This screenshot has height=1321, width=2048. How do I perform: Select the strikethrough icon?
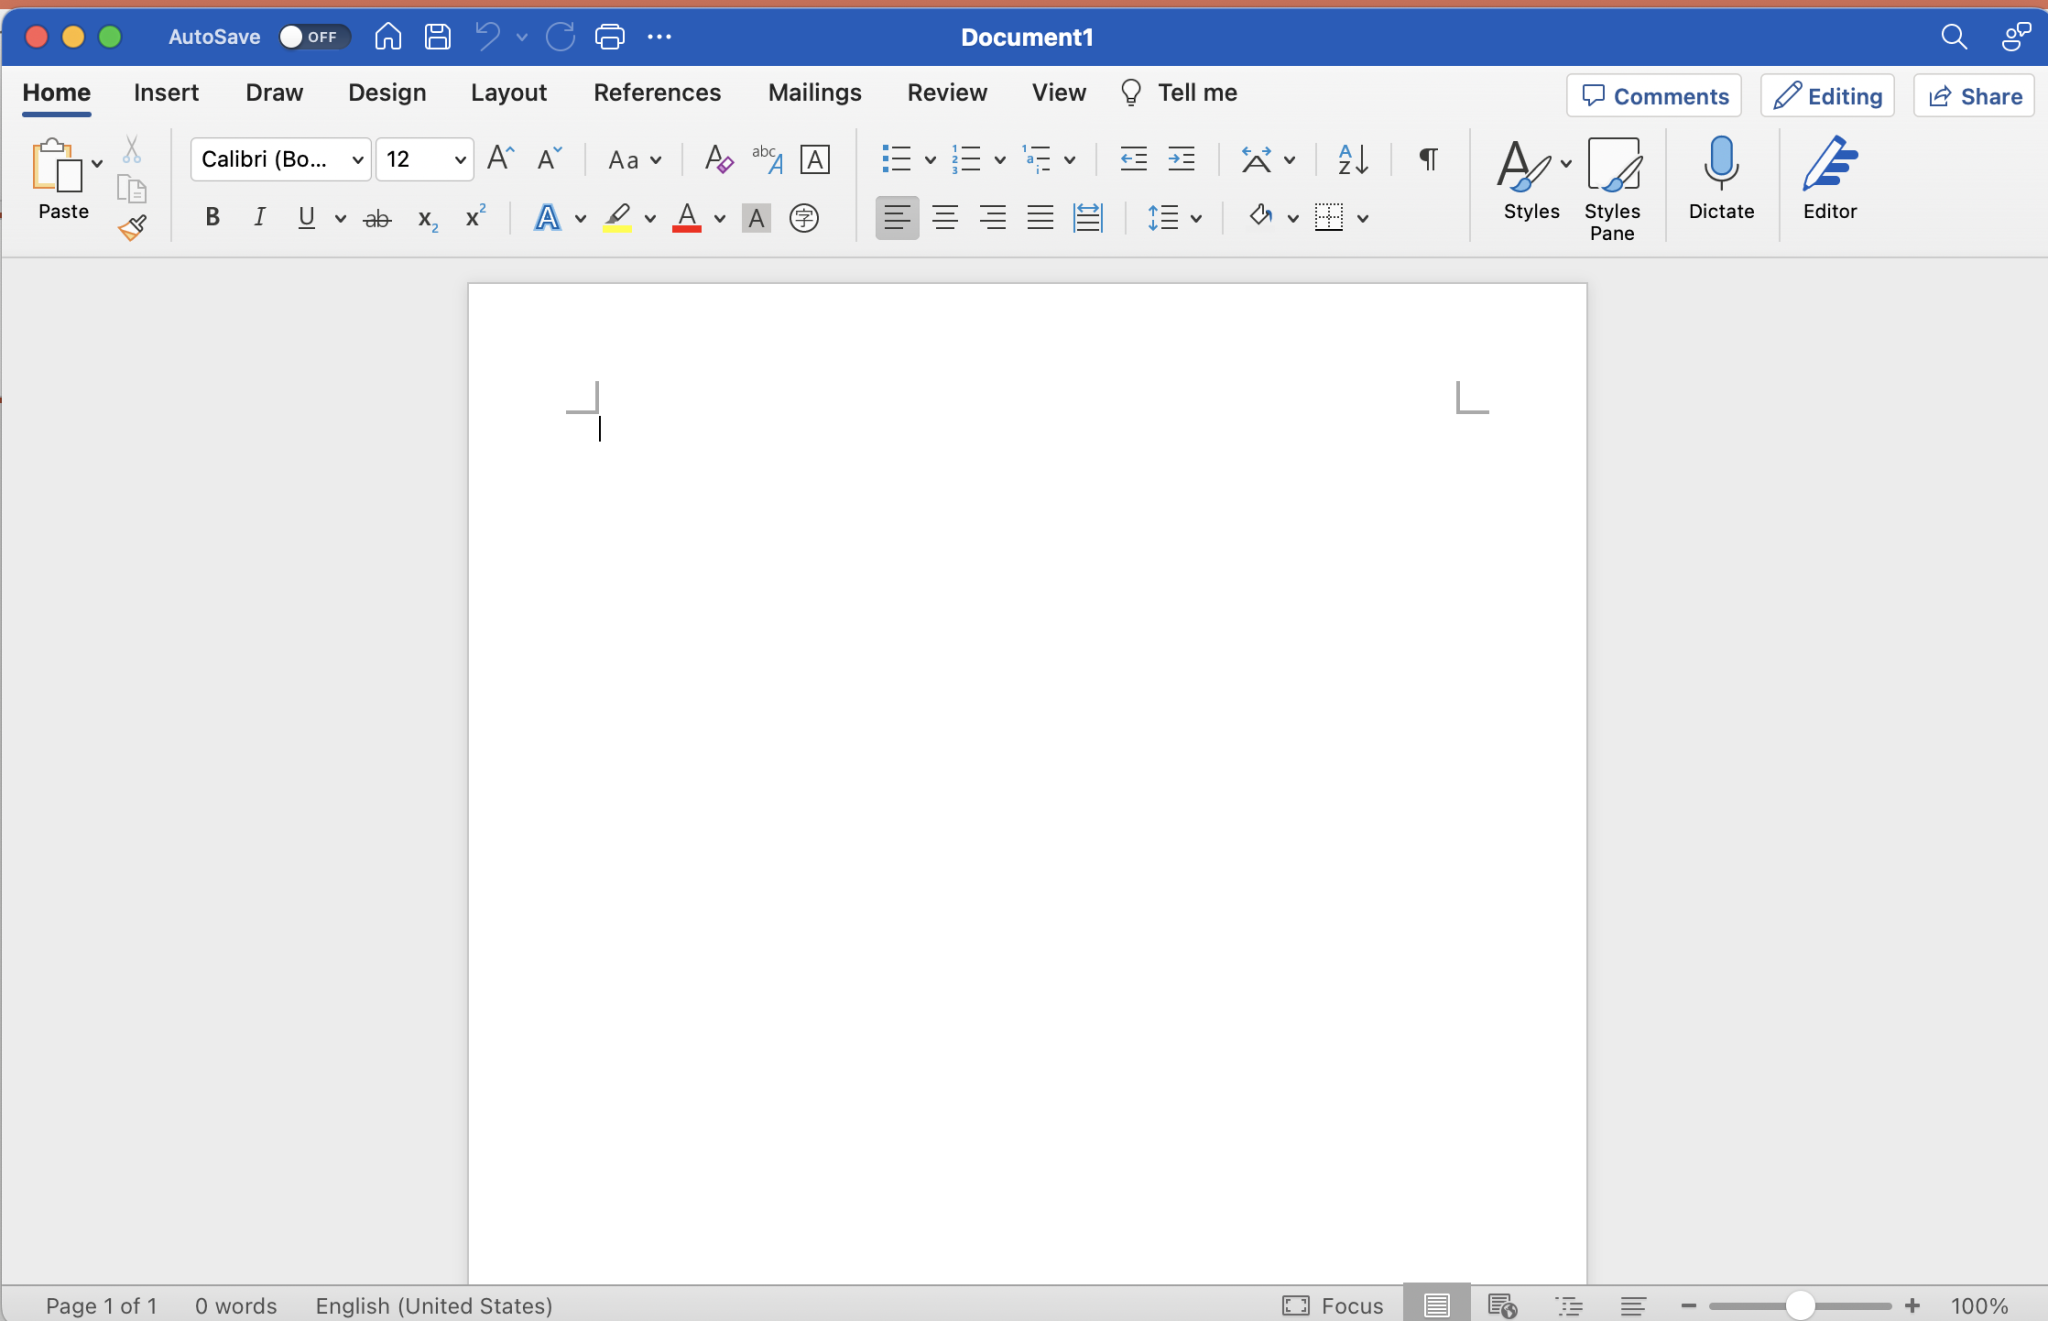(x=377, y=217)
